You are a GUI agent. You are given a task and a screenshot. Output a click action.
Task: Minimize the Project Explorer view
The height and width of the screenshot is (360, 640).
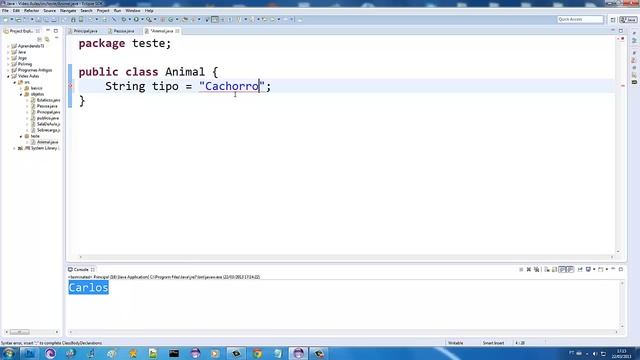tap(48, 31)
